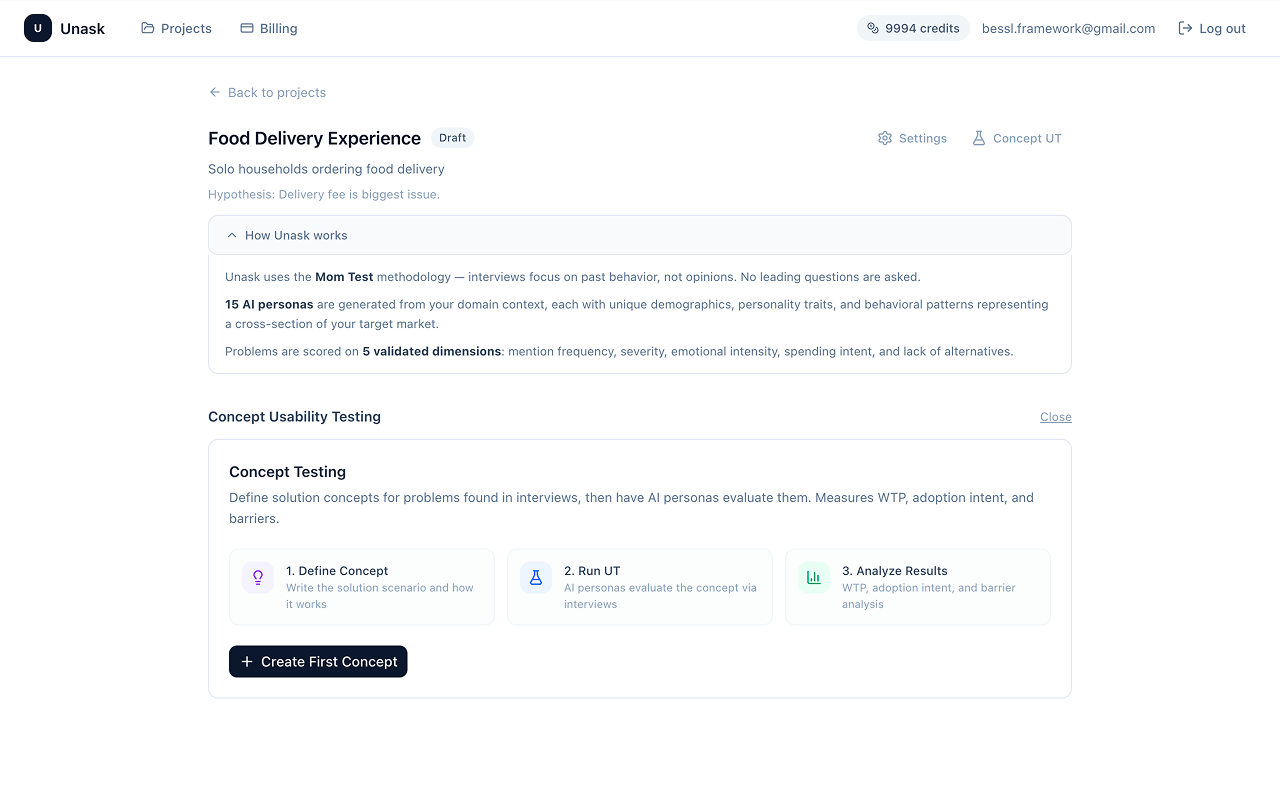Click the Analyze Results chart icon
1280x800 pixels.
point(814,577)
